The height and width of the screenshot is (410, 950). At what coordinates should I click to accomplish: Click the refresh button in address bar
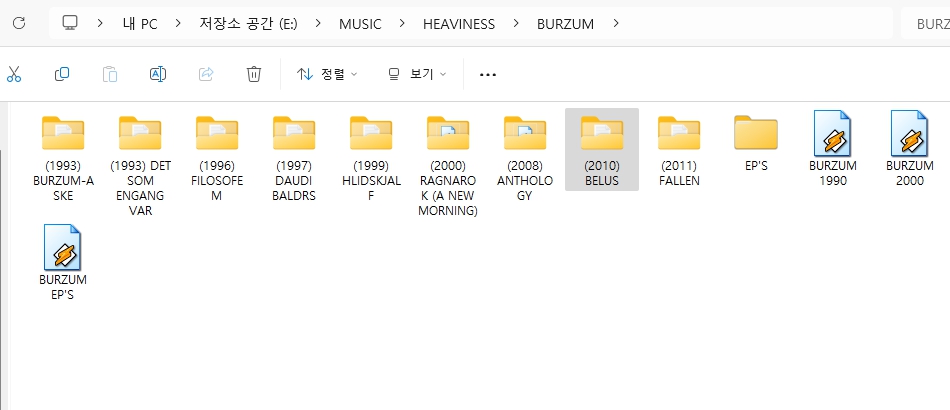(x=19, y=24)
